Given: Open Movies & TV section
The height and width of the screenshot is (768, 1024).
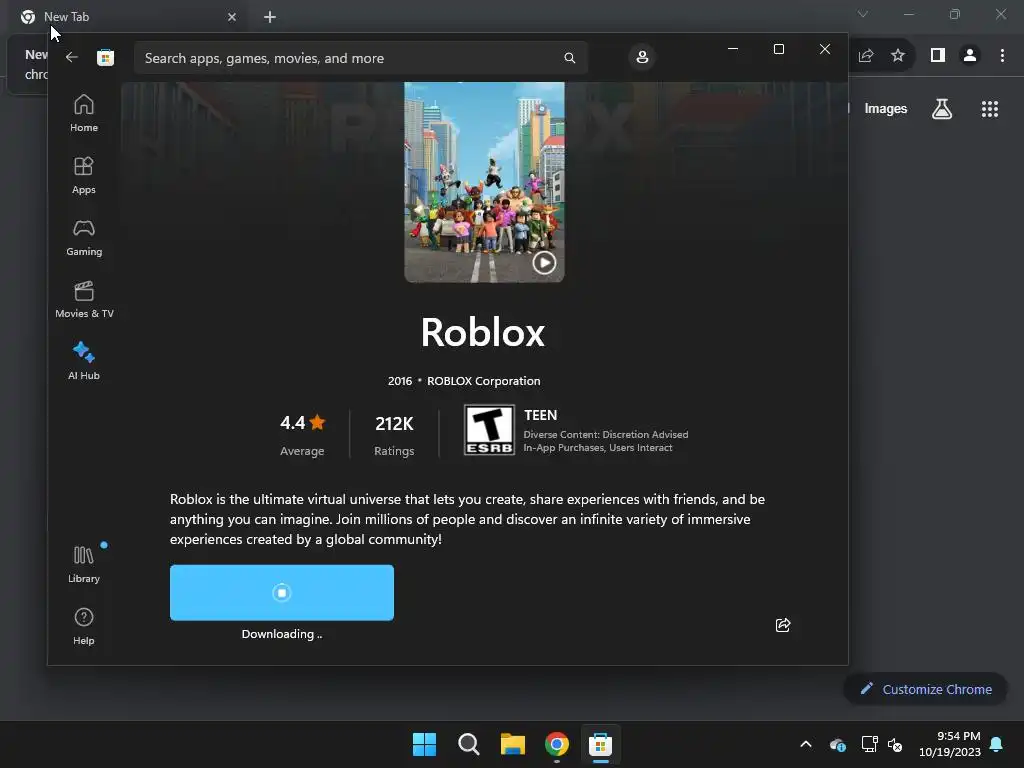Looking at the screenshot, I should (84, 299).
